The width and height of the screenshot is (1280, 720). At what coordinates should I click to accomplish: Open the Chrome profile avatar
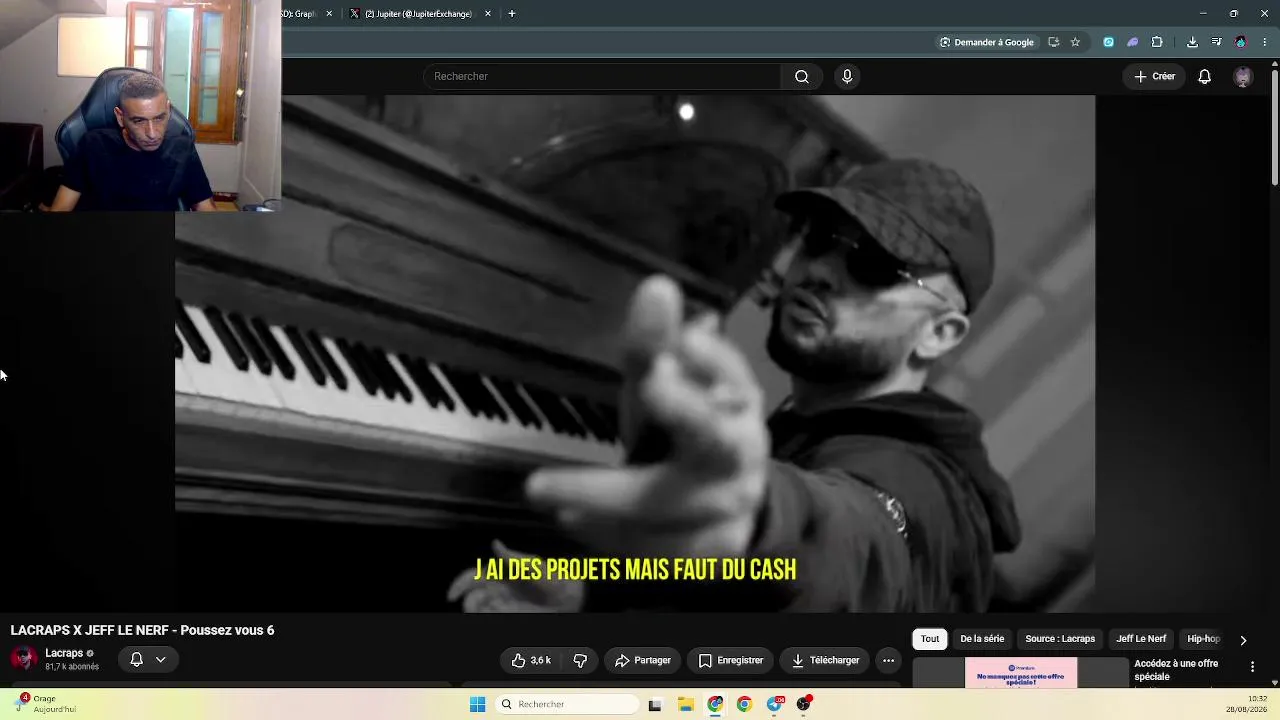pyautogui.click(x=1241, y=42)
